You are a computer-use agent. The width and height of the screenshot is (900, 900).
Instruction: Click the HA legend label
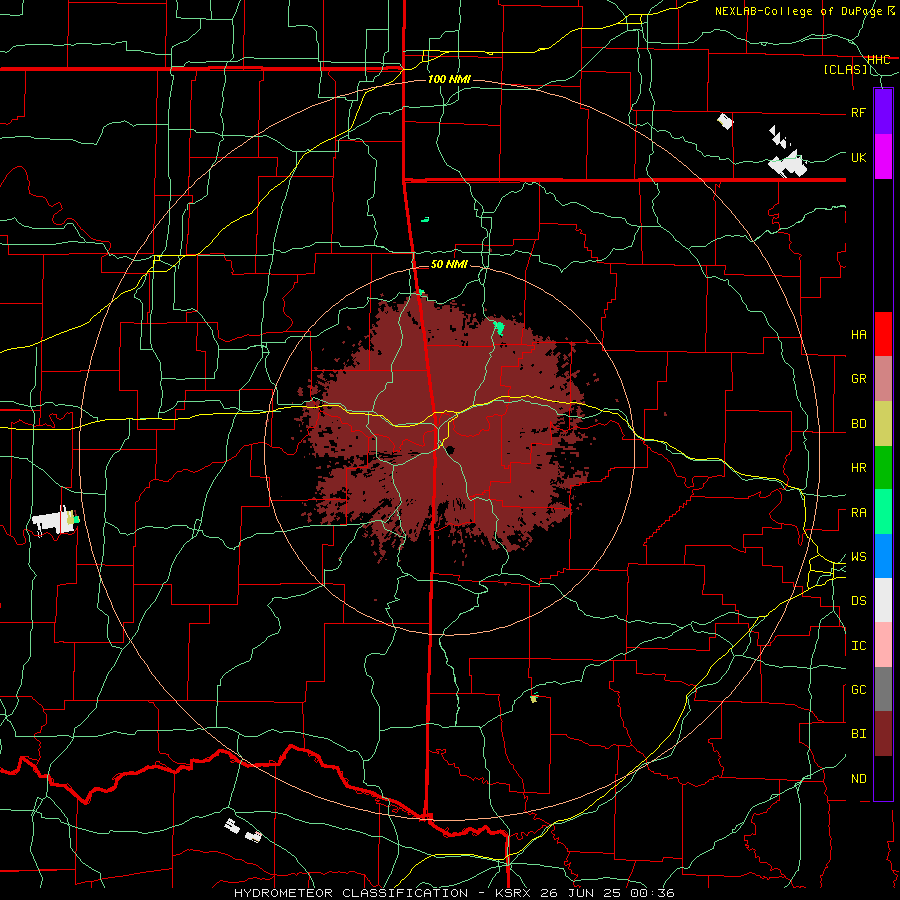click(859, 334)
